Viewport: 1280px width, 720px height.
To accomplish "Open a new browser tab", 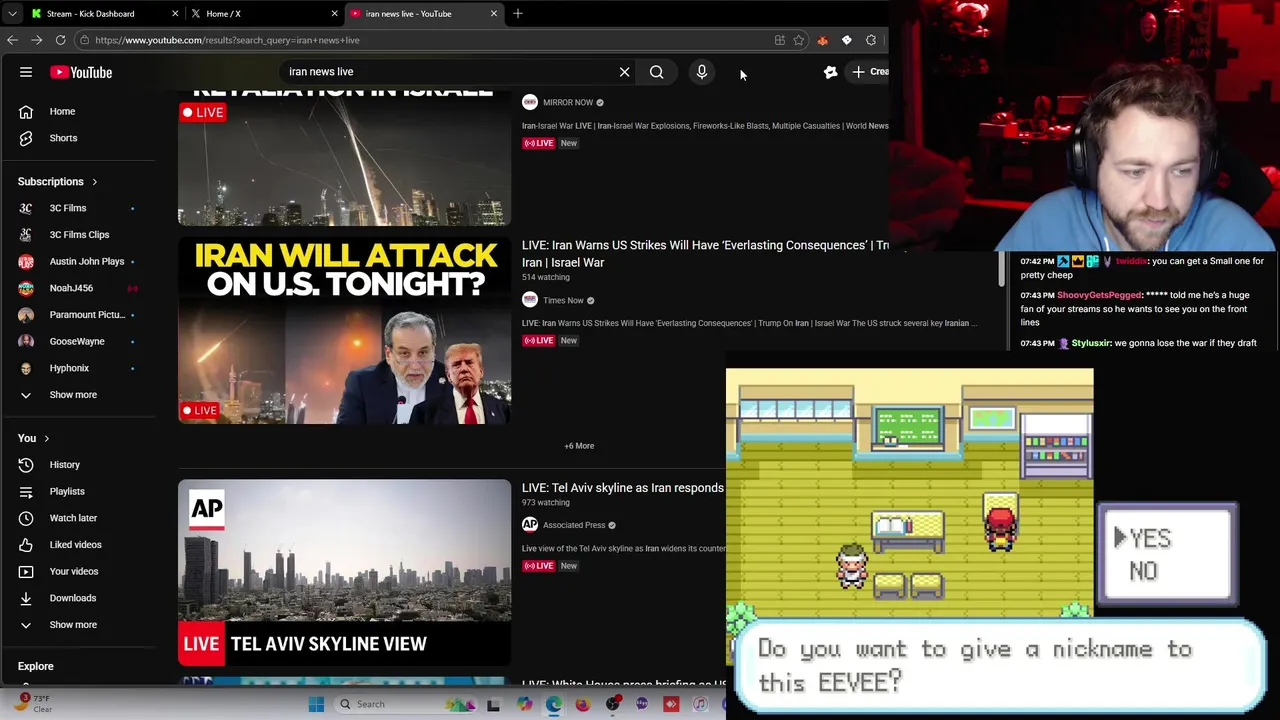I will tap(518, 14).
